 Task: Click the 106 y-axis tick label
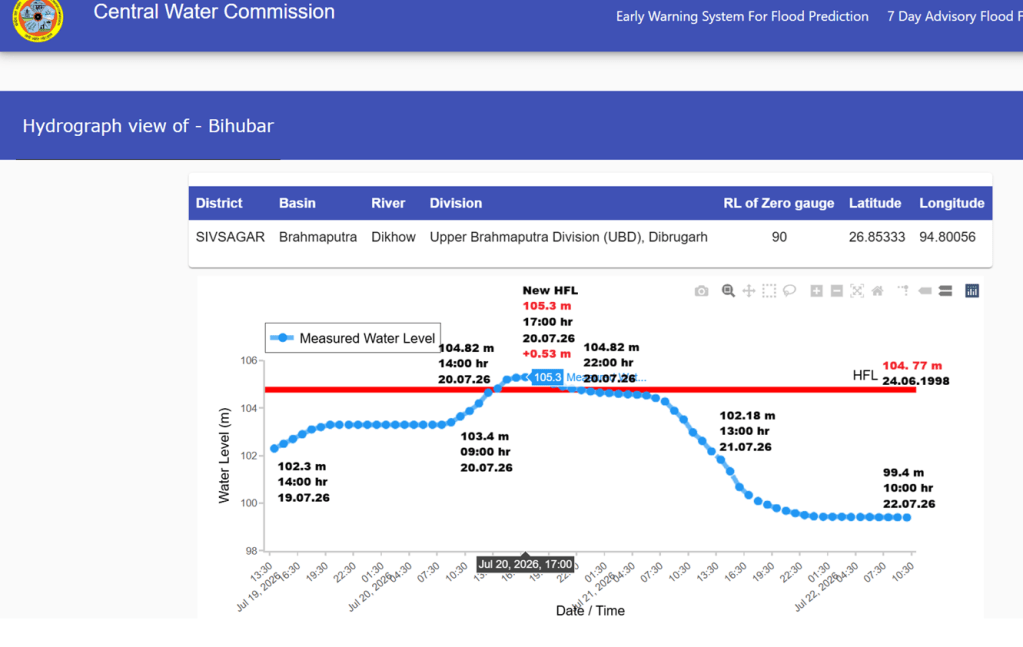[249, 361]
